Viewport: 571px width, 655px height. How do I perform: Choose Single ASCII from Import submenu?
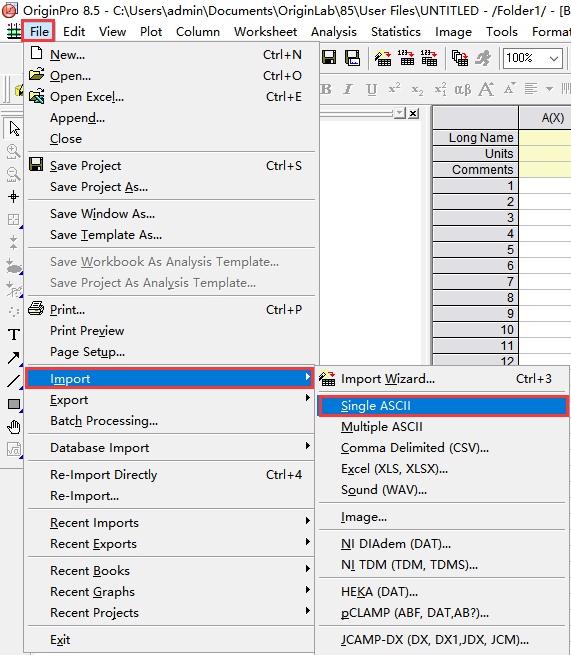click(x=443, y=406)
